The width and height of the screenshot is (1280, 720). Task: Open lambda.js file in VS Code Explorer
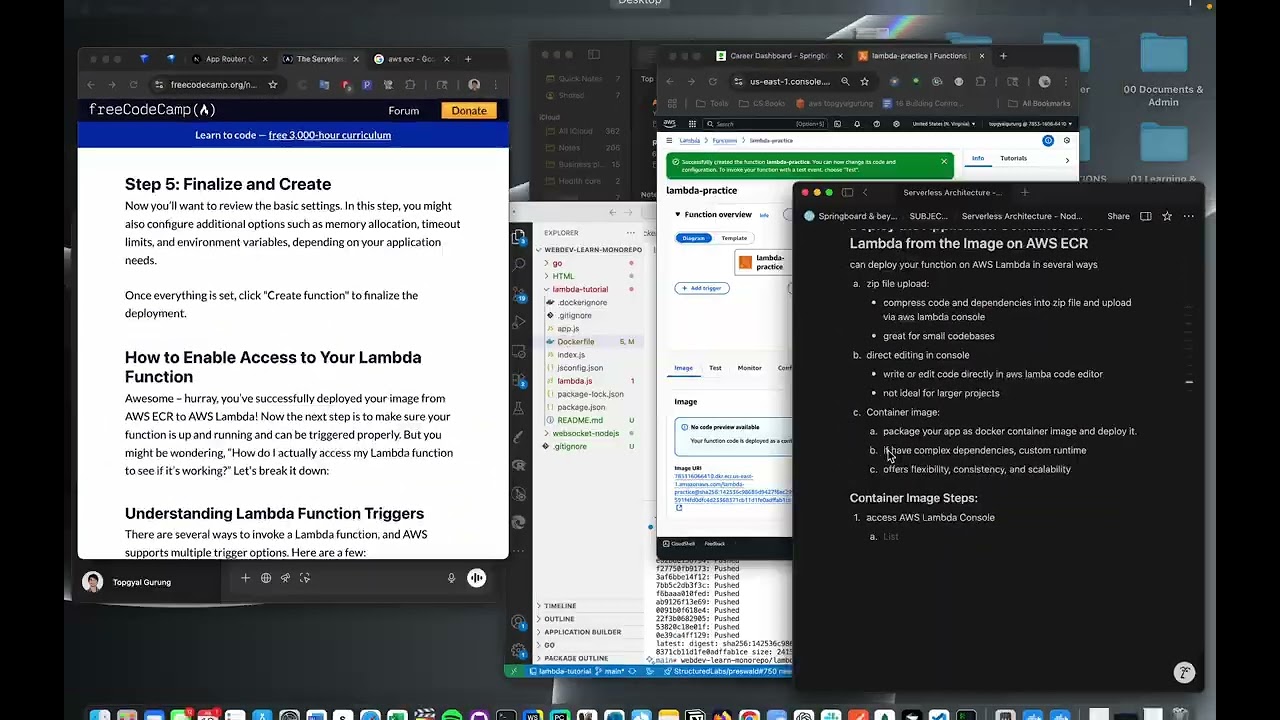click(574, 381)
